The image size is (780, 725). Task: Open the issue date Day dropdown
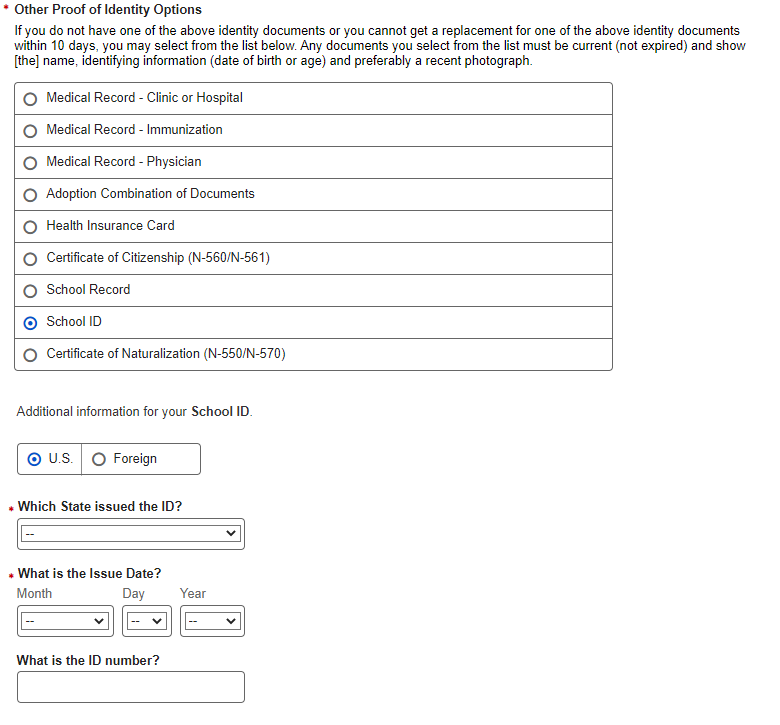[x=146, y=621]
